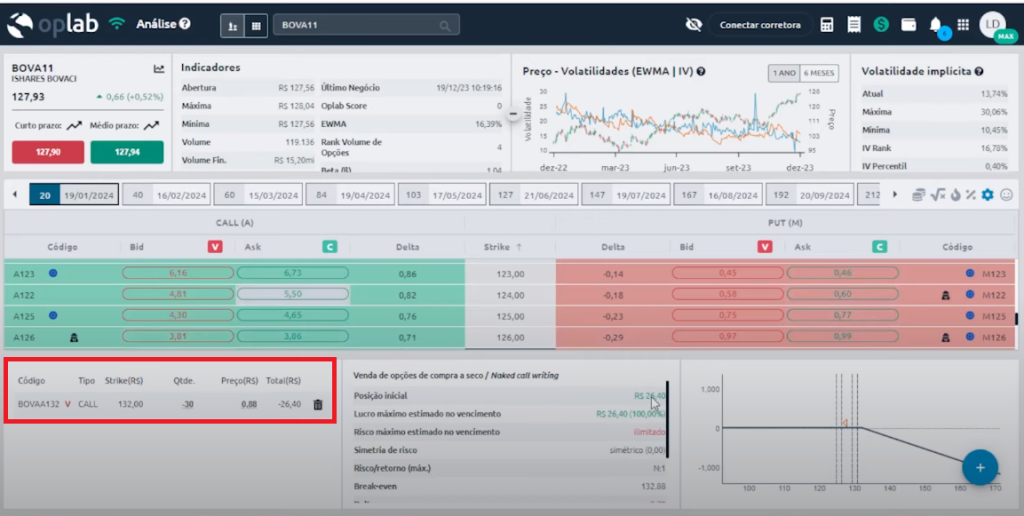Select the 16/02/2024 expiration tab
The height and width of the screenshot is (516, 1024).
166,195
